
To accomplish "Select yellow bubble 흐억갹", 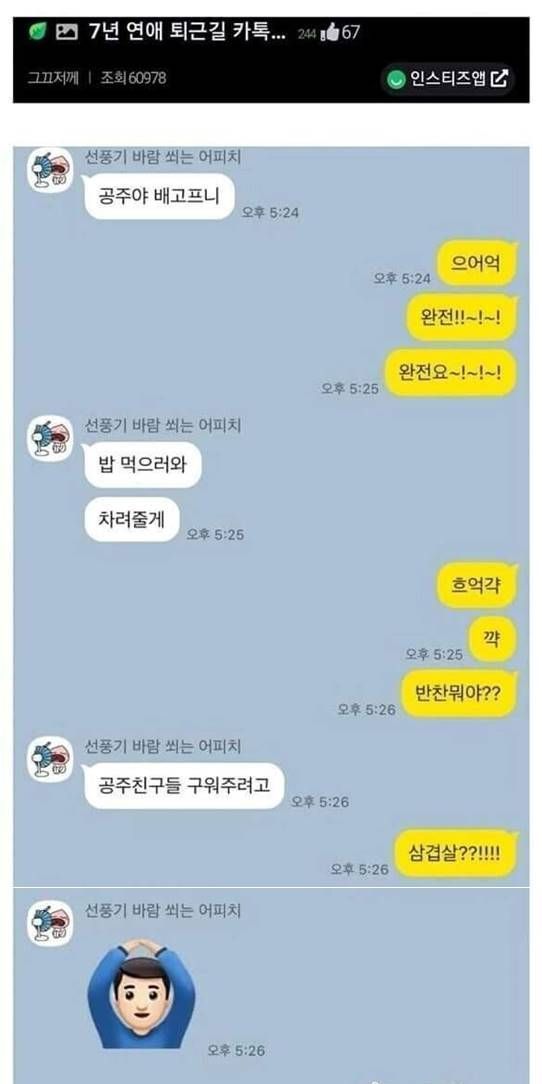I will [478, 585].
